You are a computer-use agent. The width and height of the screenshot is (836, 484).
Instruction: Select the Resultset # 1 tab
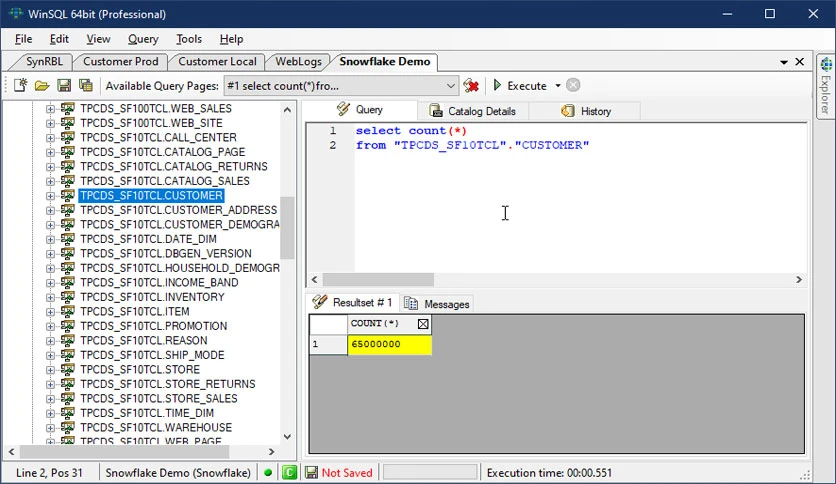(352, 302)
